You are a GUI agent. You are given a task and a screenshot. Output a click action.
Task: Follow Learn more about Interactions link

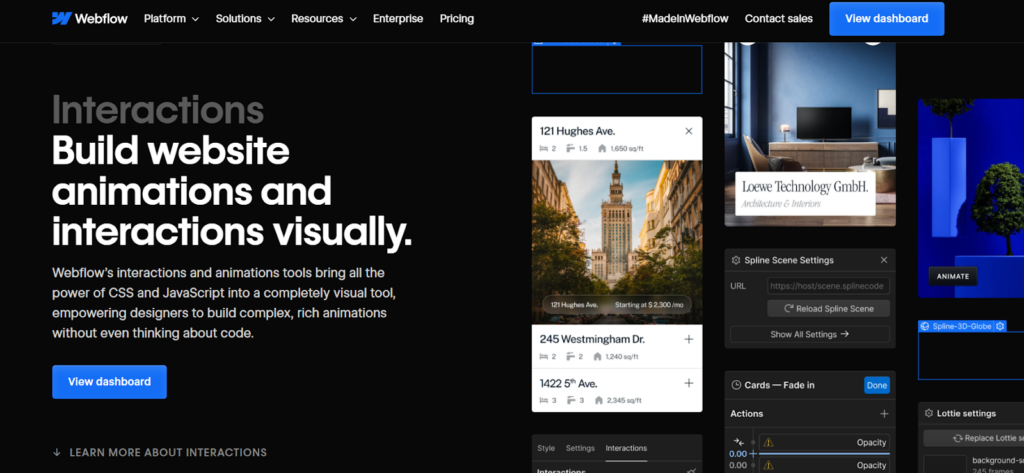[168, 452]
